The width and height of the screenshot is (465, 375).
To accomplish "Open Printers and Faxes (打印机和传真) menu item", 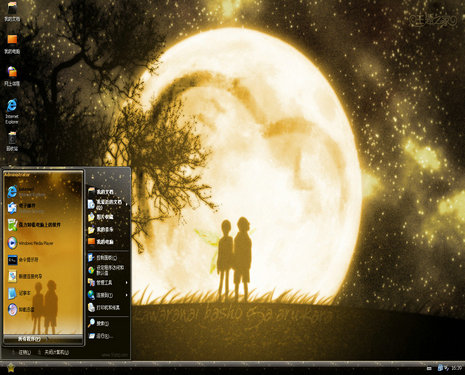I will [108, 307].
